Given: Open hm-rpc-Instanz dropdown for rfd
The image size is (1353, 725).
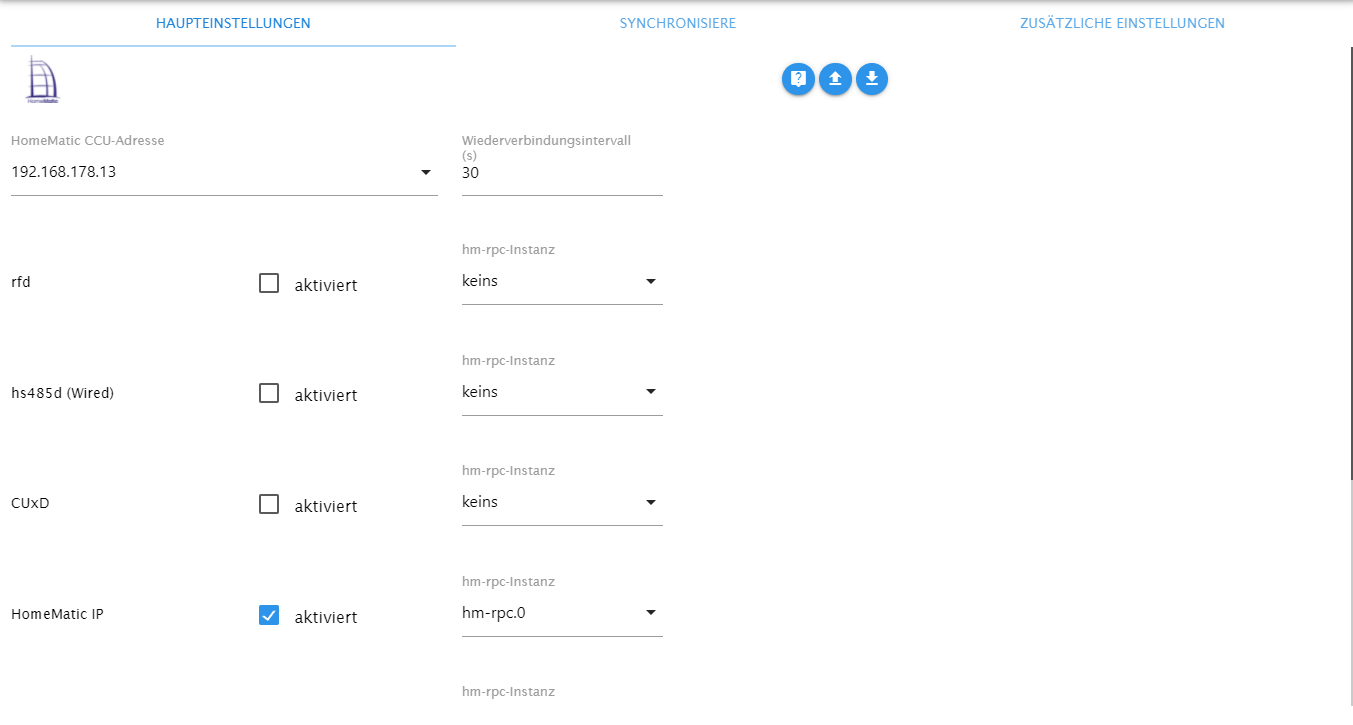Looking at the screenshot, I should [562, 282].
